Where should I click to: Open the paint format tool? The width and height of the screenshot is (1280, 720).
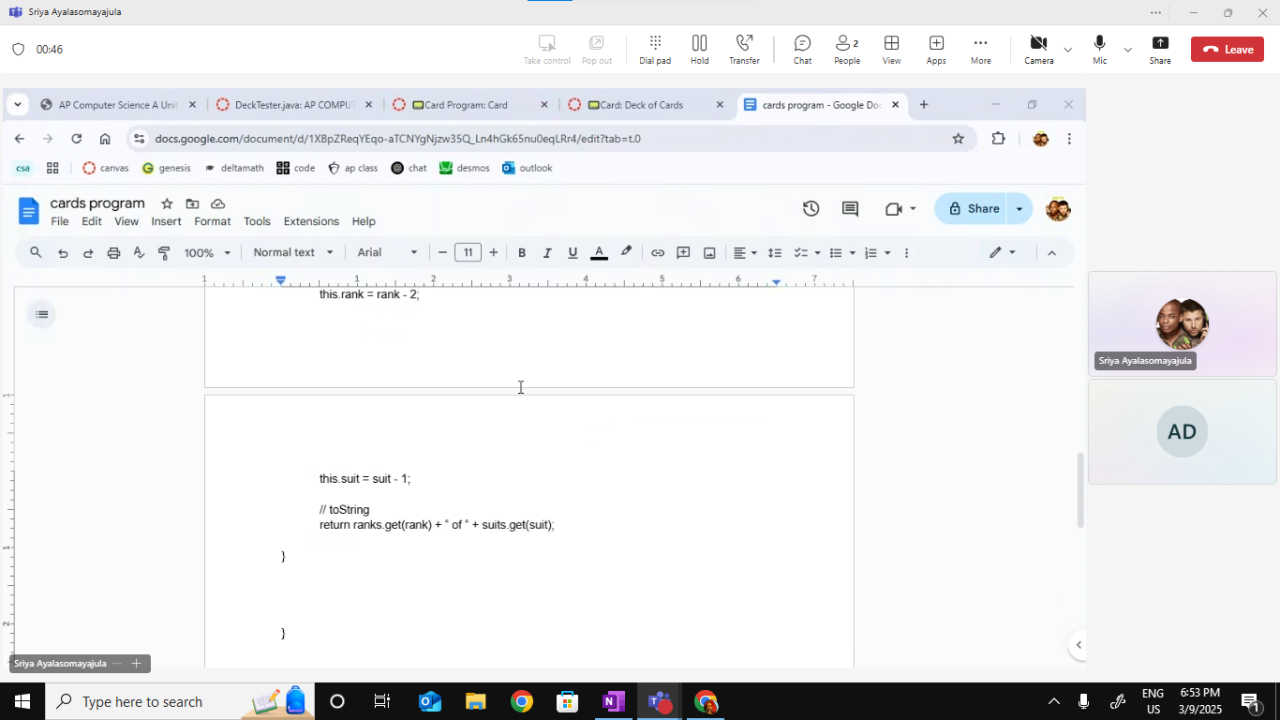164,253
